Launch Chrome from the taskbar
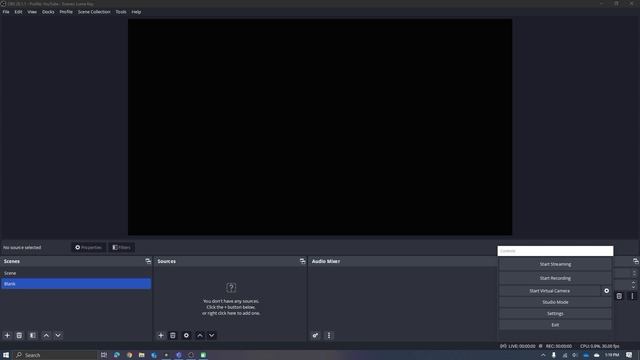This screenshot has height=360, width=640. (129, 355)
